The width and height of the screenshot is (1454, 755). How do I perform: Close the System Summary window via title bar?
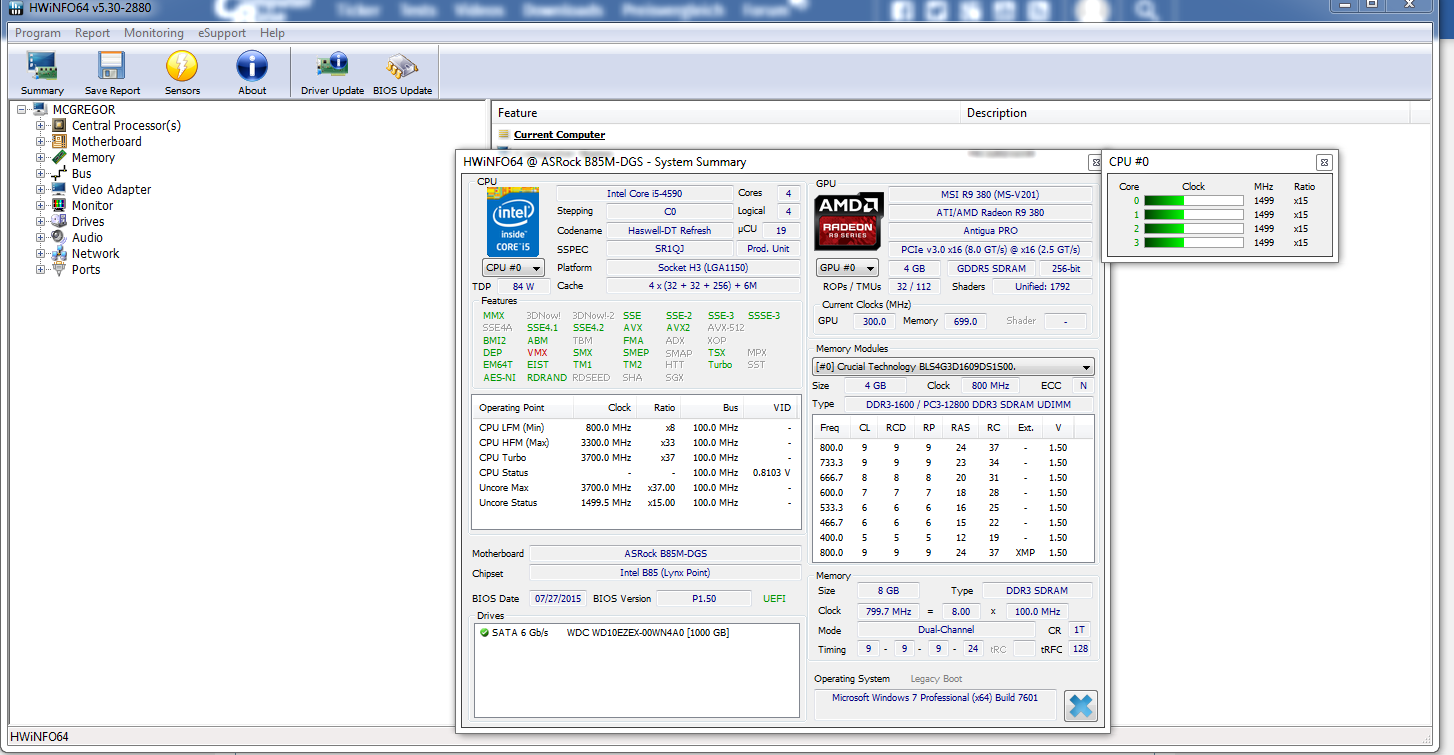(1096, 162)
